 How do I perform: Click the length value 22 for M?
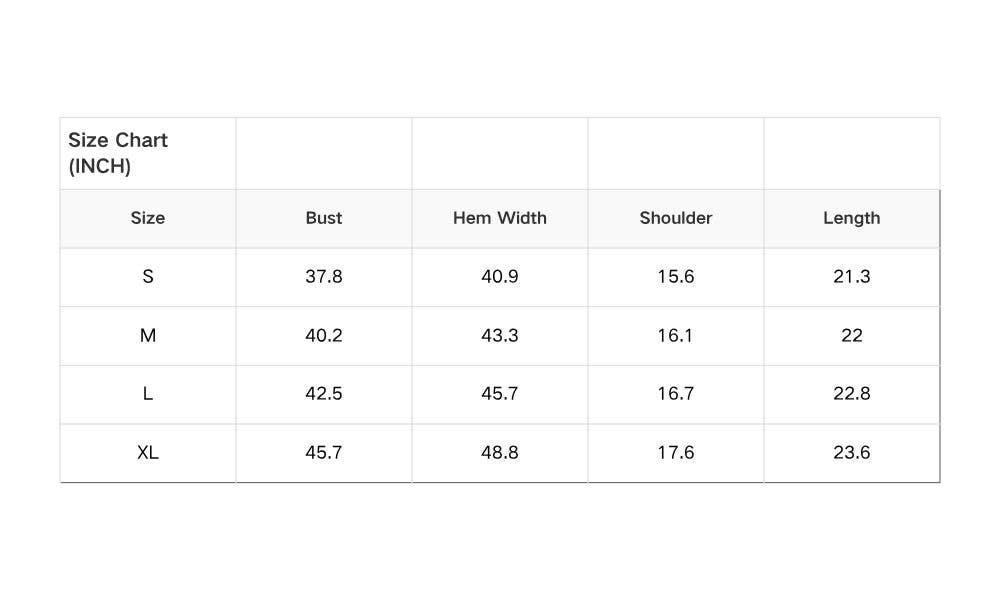coord(852,336)
